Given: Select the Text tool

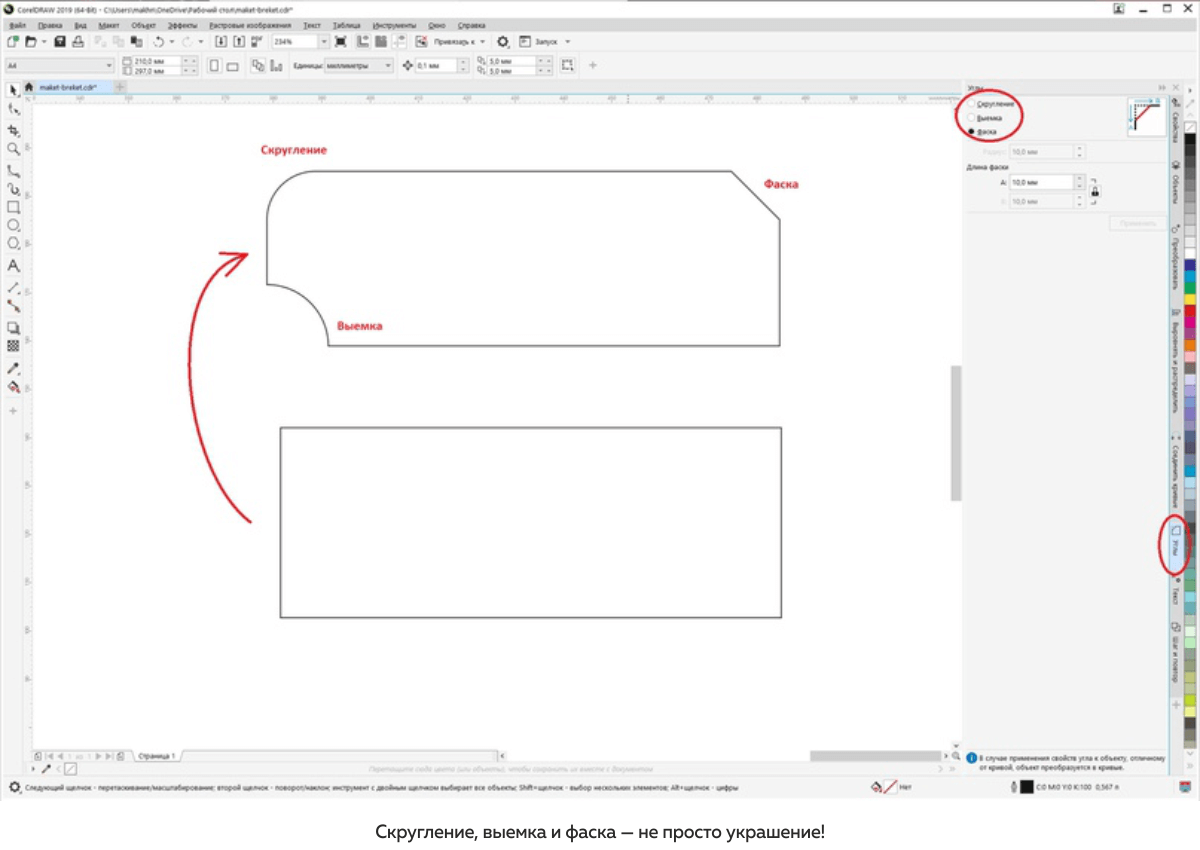Looking at the screenshot, I should [13, 265].
